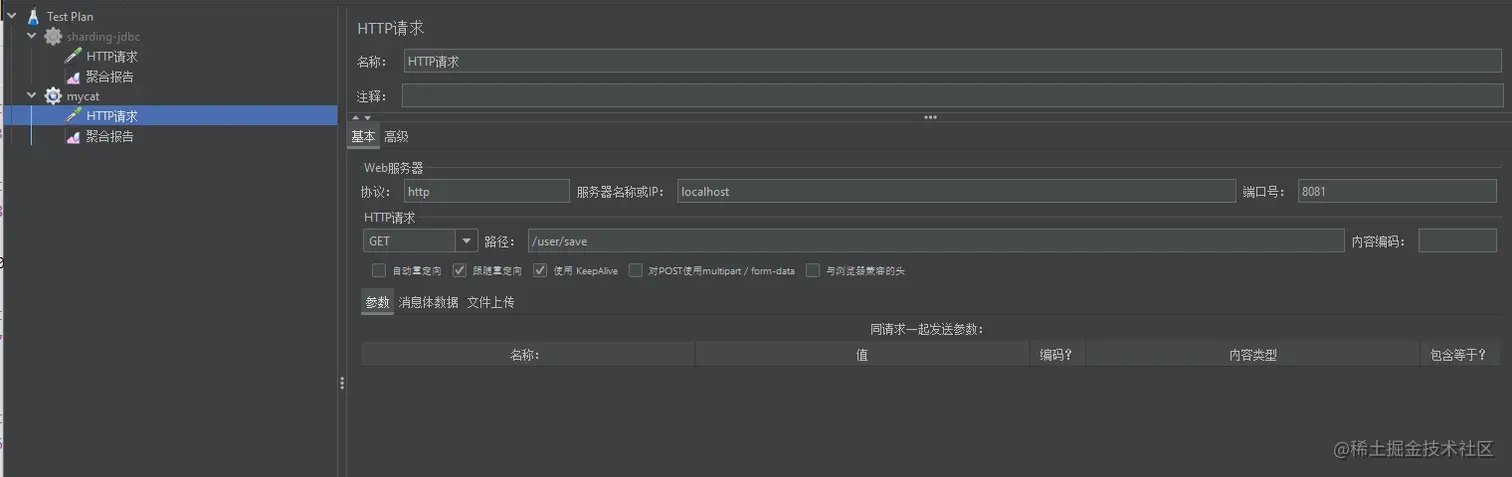Viewport: 1512px width, 477px height.
Task: Select 聚合报告 under mycat
Action: click(x=110, y=137)
